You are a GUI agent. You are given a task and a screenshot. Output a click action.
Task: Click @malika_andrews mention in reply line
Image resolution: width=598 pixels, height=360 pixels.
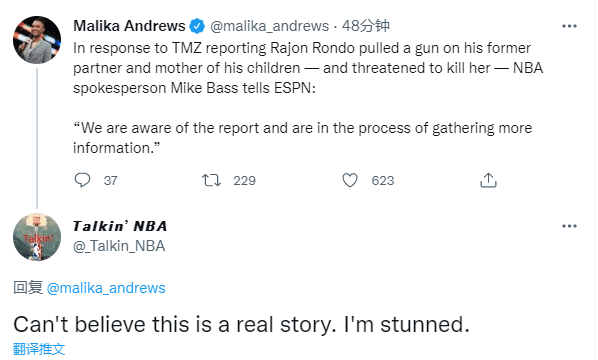(106, 288)
